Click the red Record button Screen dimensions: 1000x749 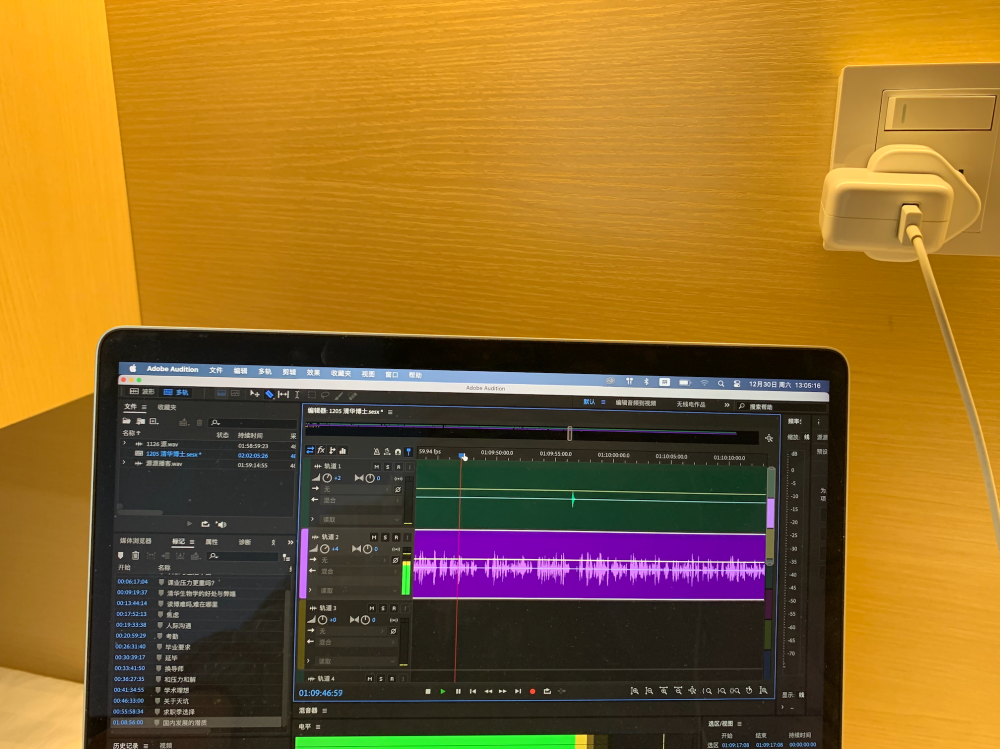coord(533,691)
